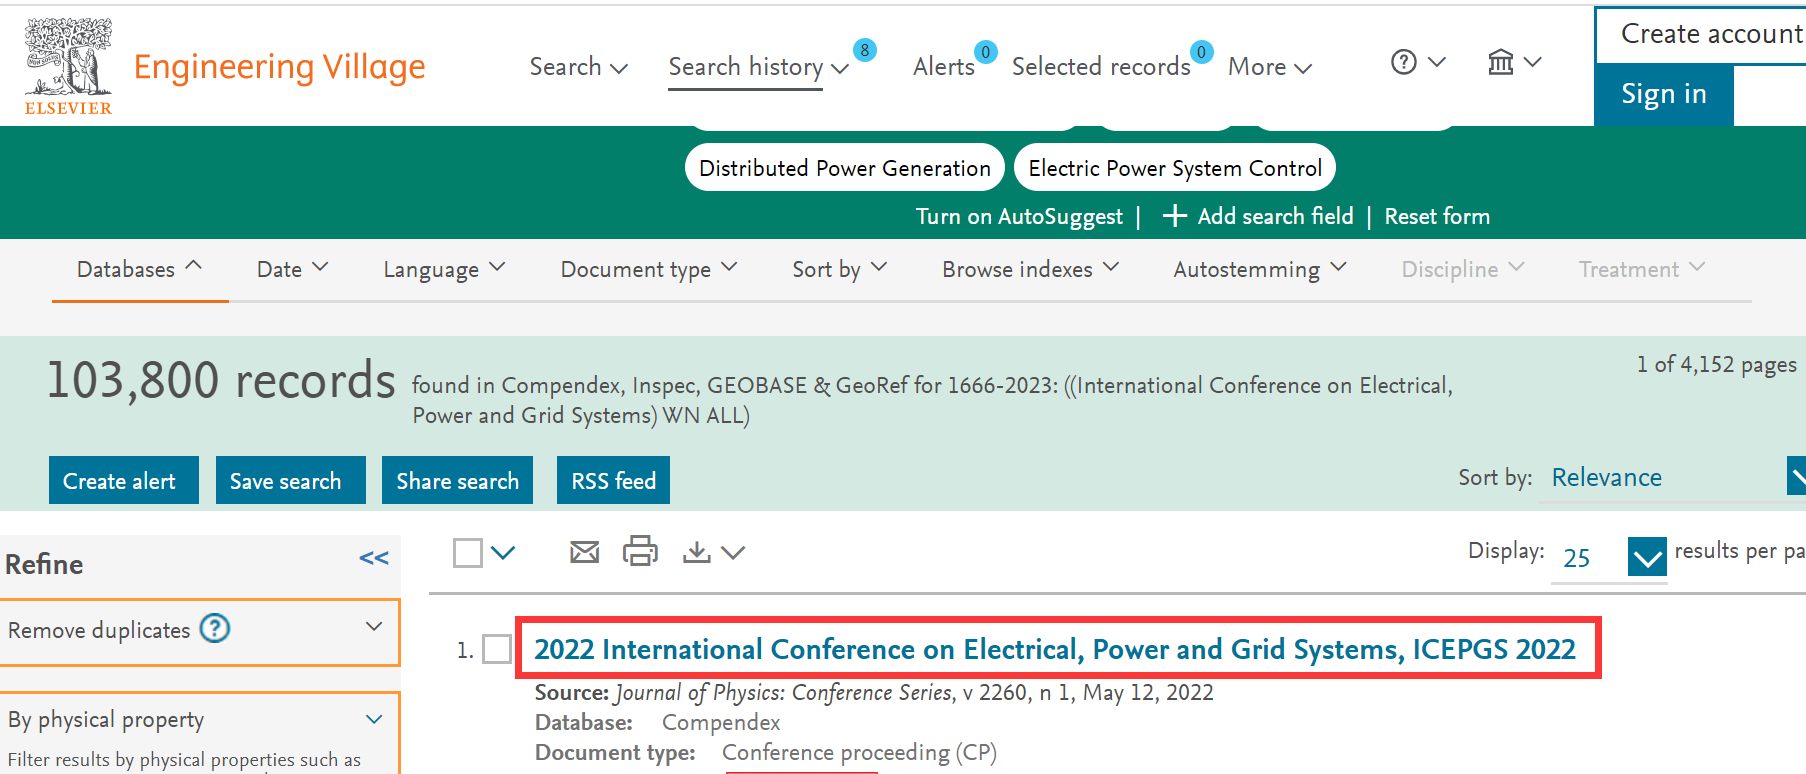The width and height of the screenshot is (1806, 774).
Task: Open the select-all options chevron
Action: [503, 553]
